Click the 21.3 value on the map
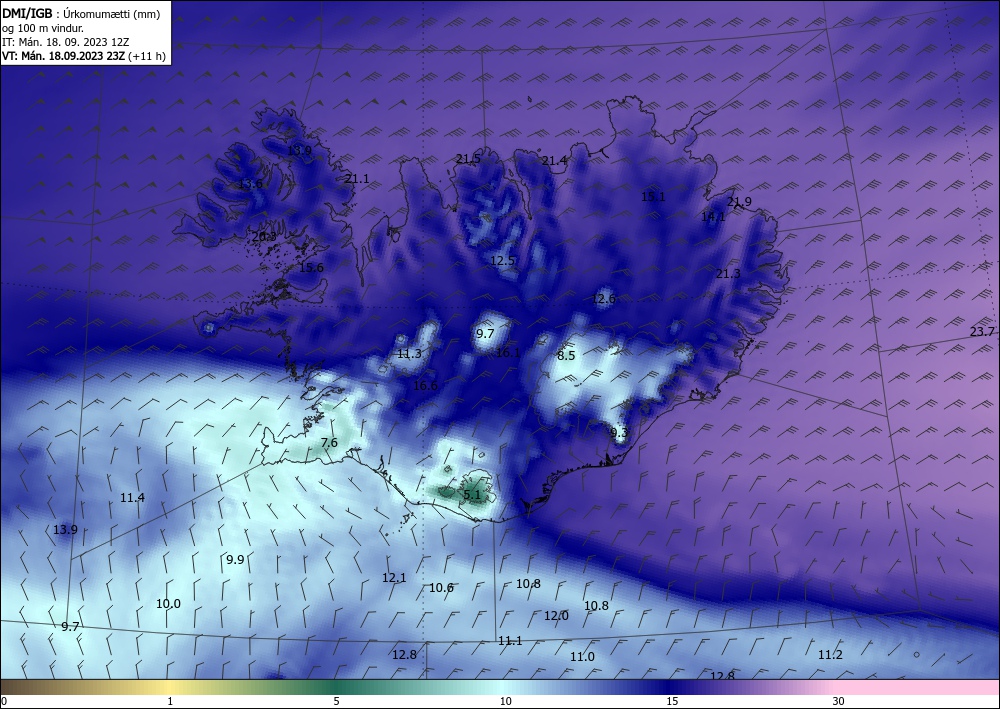 (728, 274)
